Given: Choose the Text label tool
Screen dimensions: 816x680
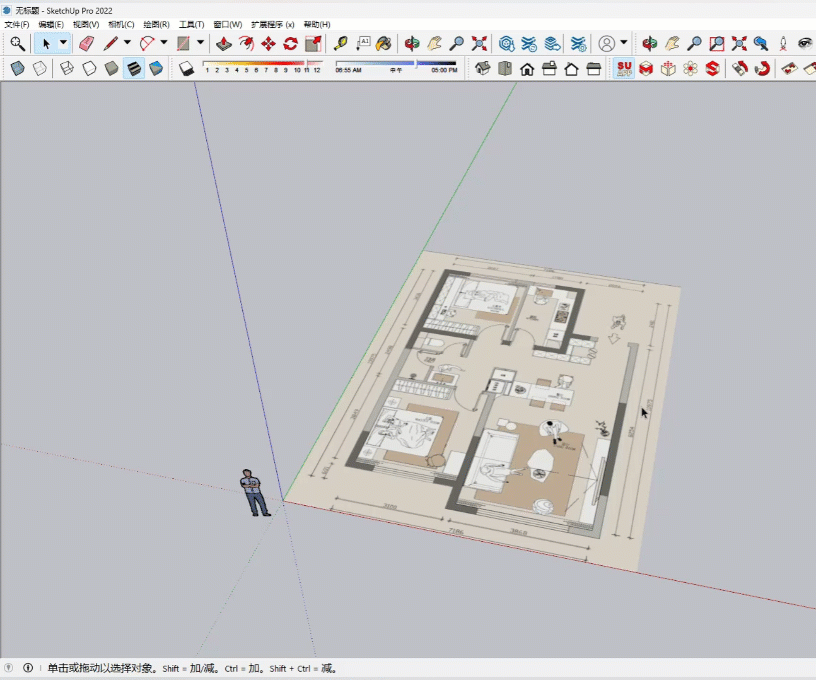Looking at the screenshot, I should pyautogui.click(x=363, y=44).
